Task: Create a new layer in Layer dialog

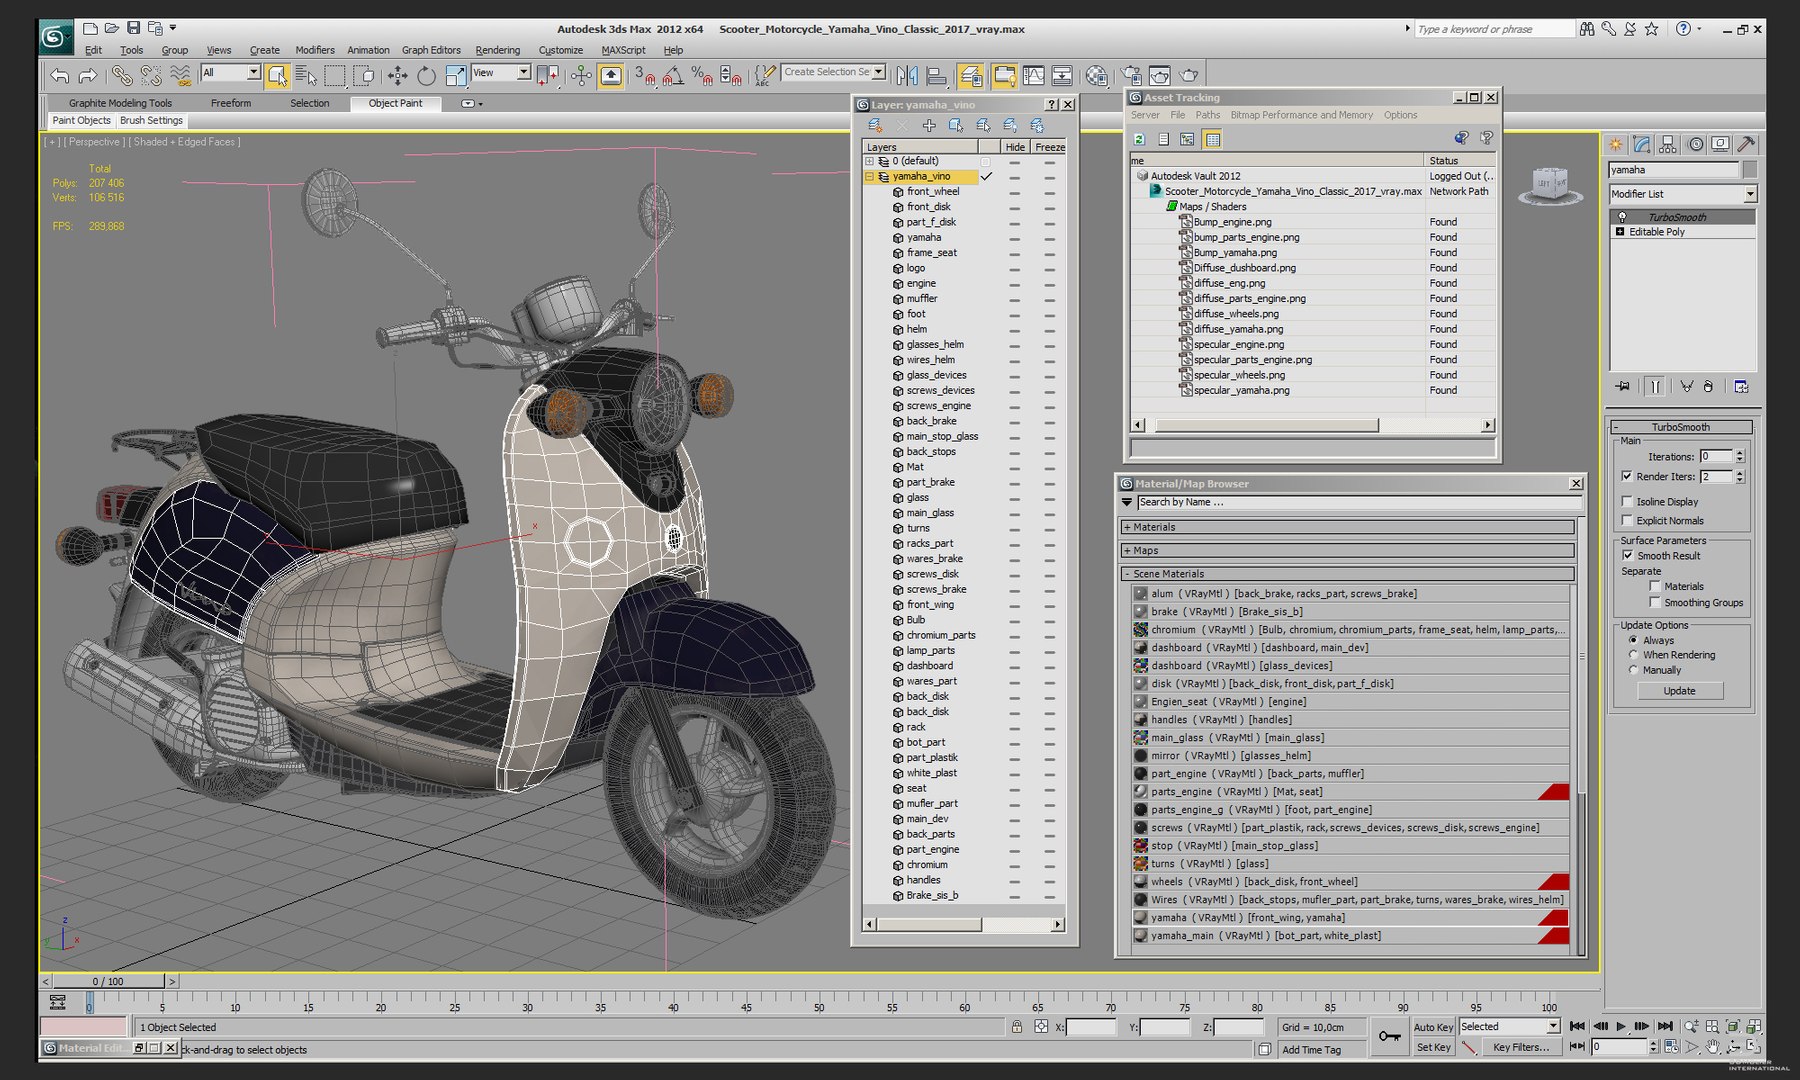Action: click(x=875, y=125)
